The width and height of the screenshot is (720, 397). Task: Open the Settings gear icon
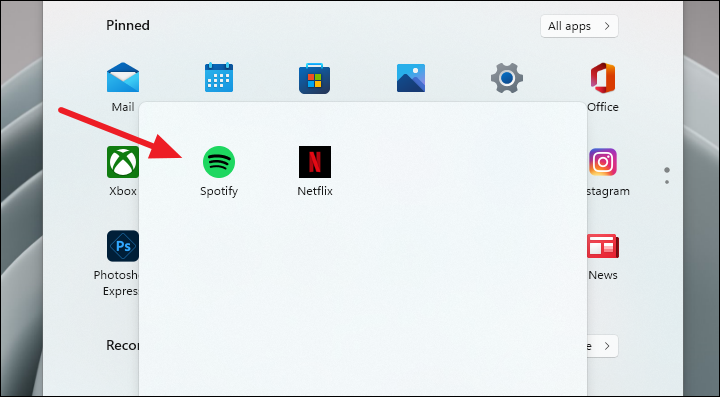pos(507,78)
